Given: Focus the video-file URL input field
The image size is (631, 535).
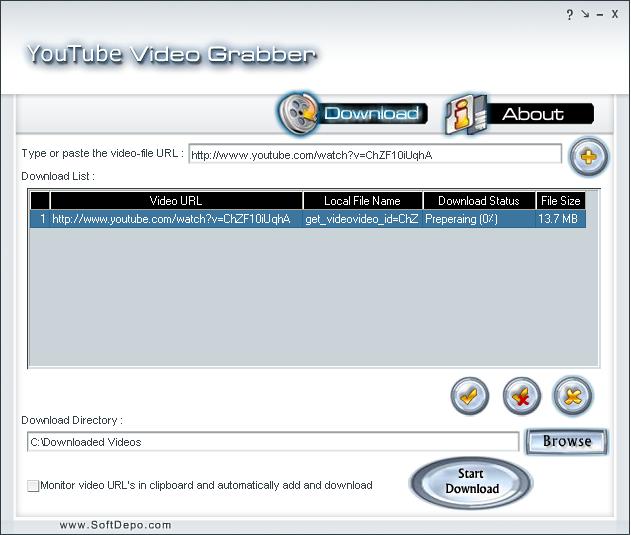Looking at the screenshot, I should (375, 154).
